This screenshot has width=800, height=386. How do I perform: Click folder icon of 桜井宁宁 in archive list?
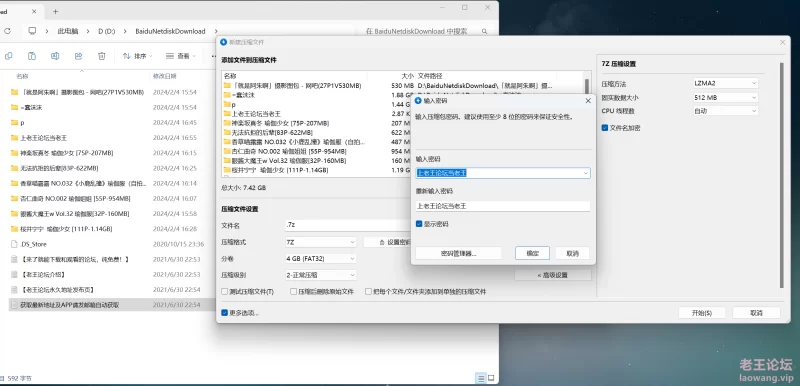point(227,170)
